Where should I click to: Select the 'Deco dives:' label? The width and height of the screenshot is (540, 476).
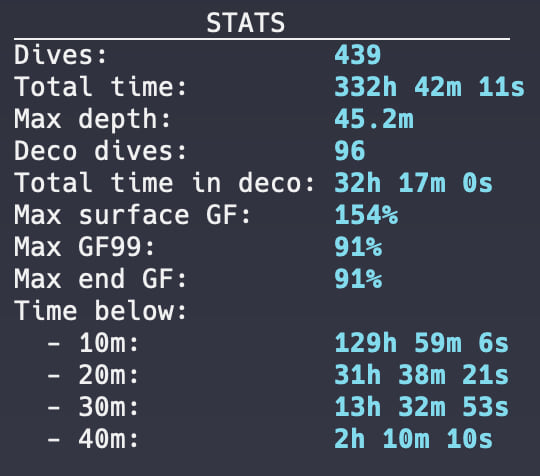[x=100, y=151]
